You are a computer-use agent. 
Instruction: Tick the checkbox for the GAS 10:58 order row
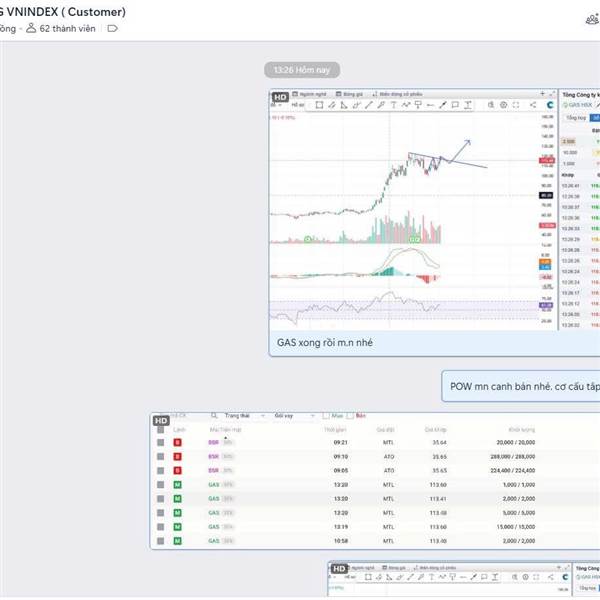pos(161,541)
